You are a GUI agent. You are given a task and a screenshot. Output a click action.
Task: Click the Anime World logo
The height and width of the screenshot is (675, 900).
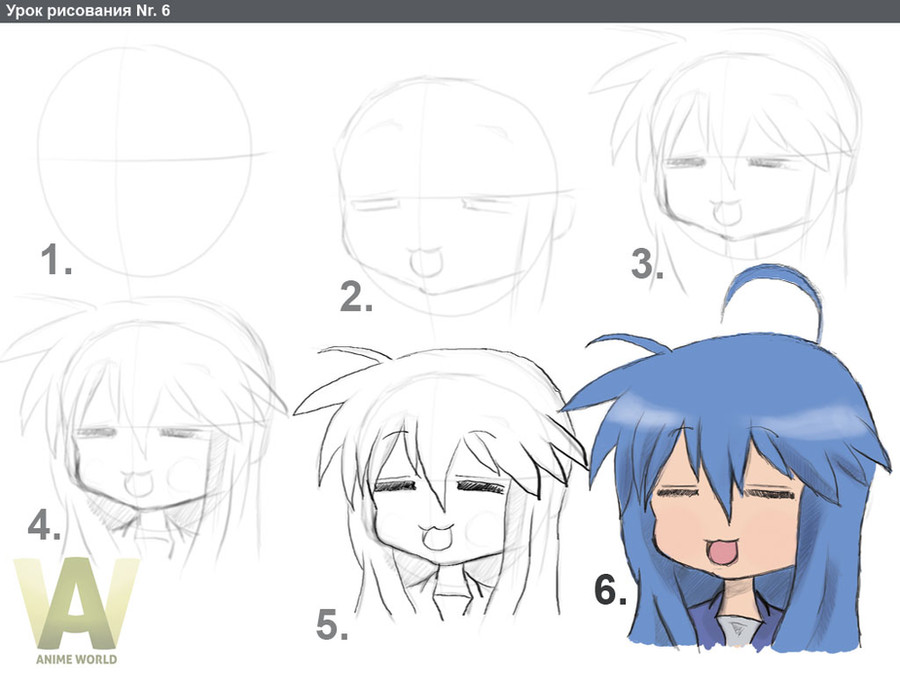coord(76,611)
